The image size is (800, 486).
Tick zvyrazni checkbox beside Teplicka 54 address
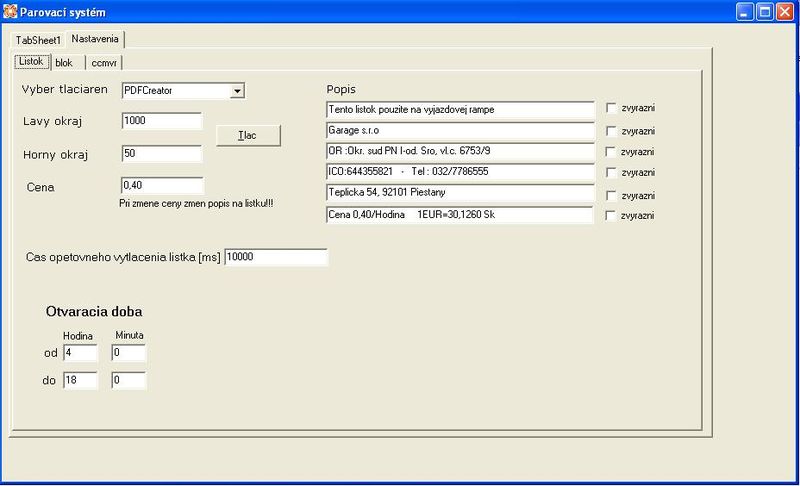611,195
